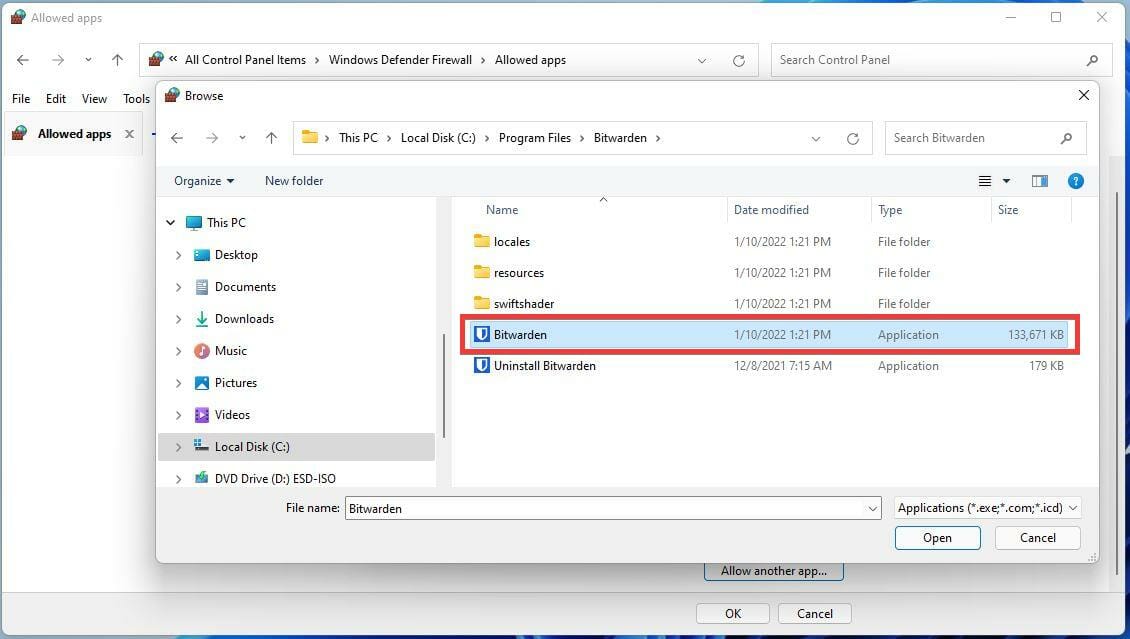Refresh the Allowed apps Control Panel window
Image resolution: width=1130 pixels, height=639 pixels.
(739, 61)
